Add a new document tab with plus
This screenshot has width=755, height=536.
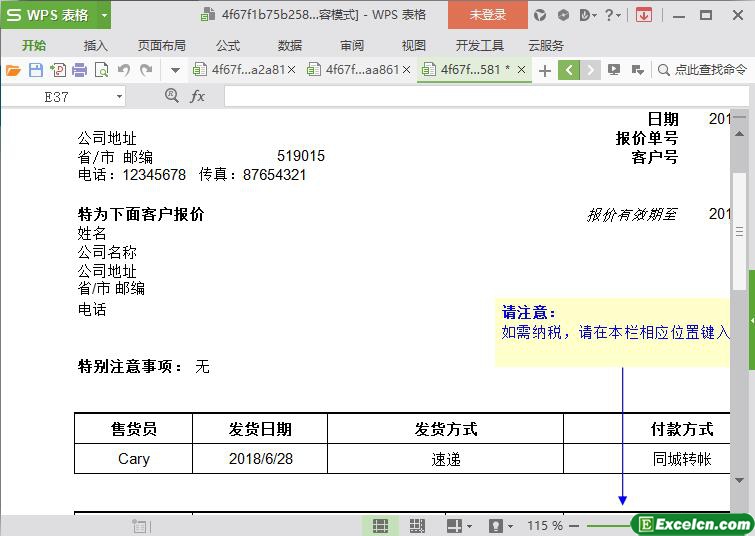coord(545,70)
